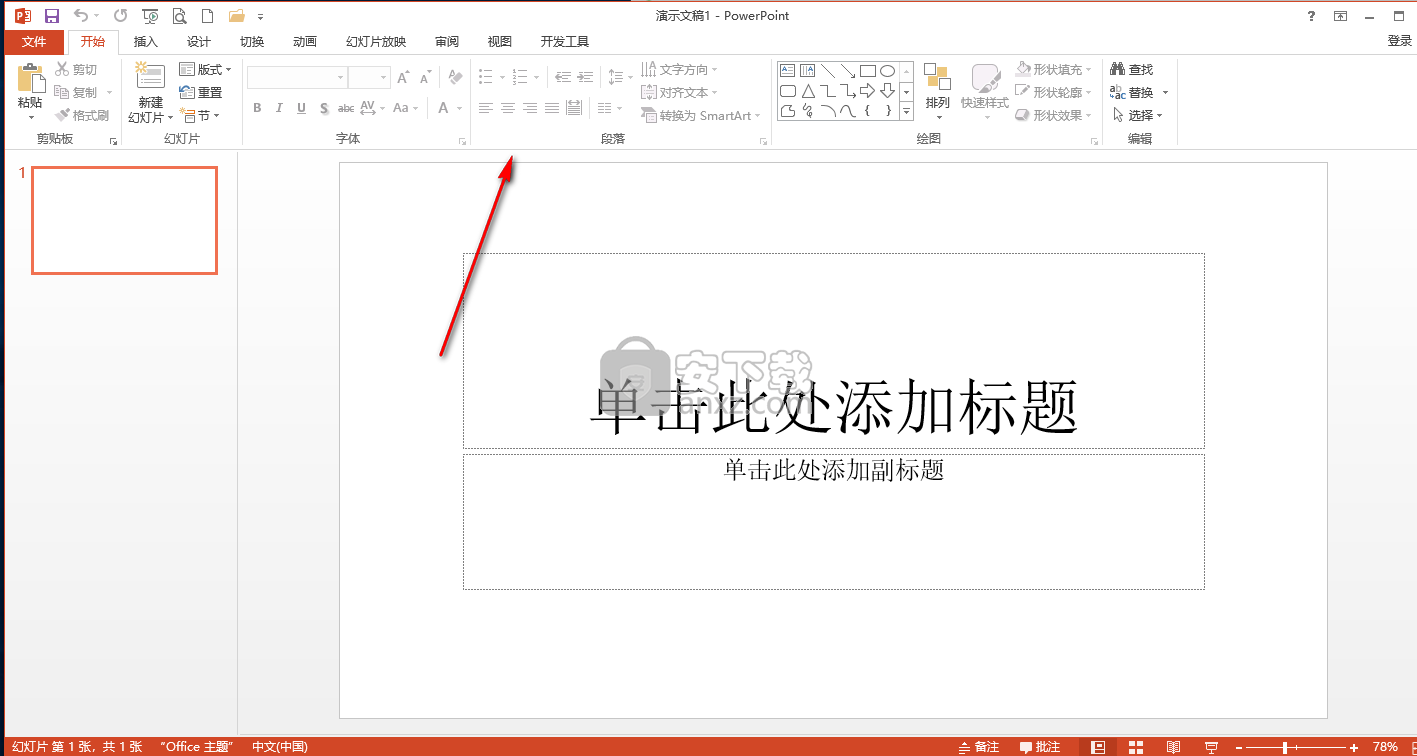Click the zoom percentage 78%
This screenshot has width=1417, height=756.
click(1385, 747)
